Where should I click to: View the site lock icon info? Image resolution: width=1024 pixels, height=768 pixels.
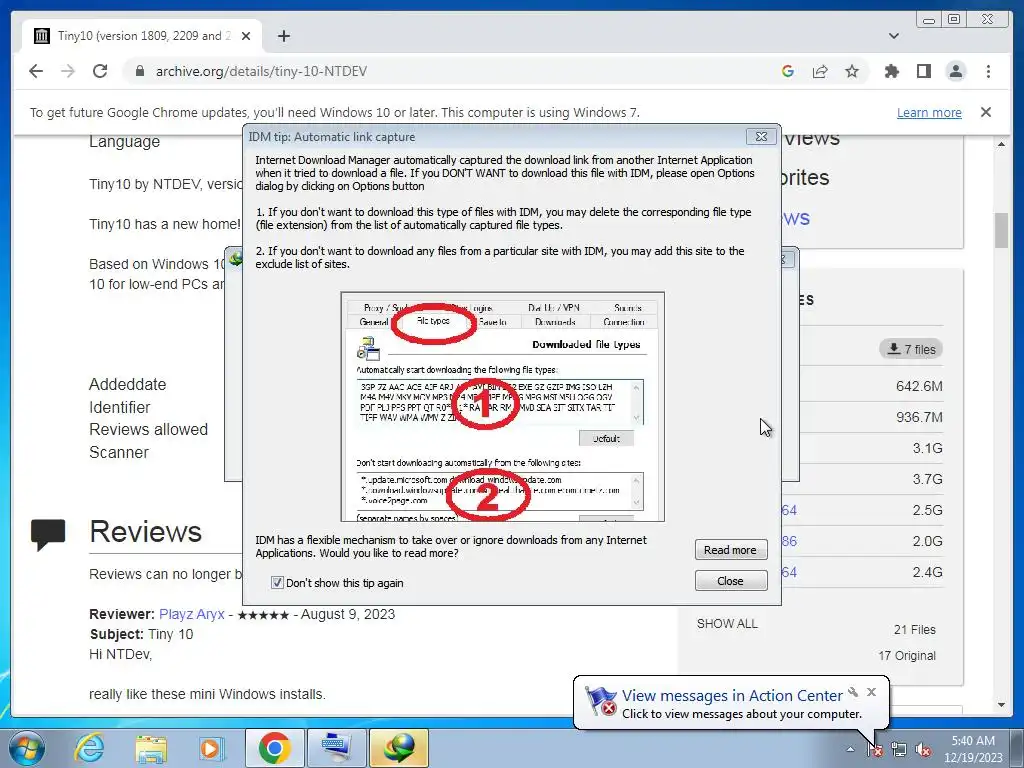coord(139,71)
